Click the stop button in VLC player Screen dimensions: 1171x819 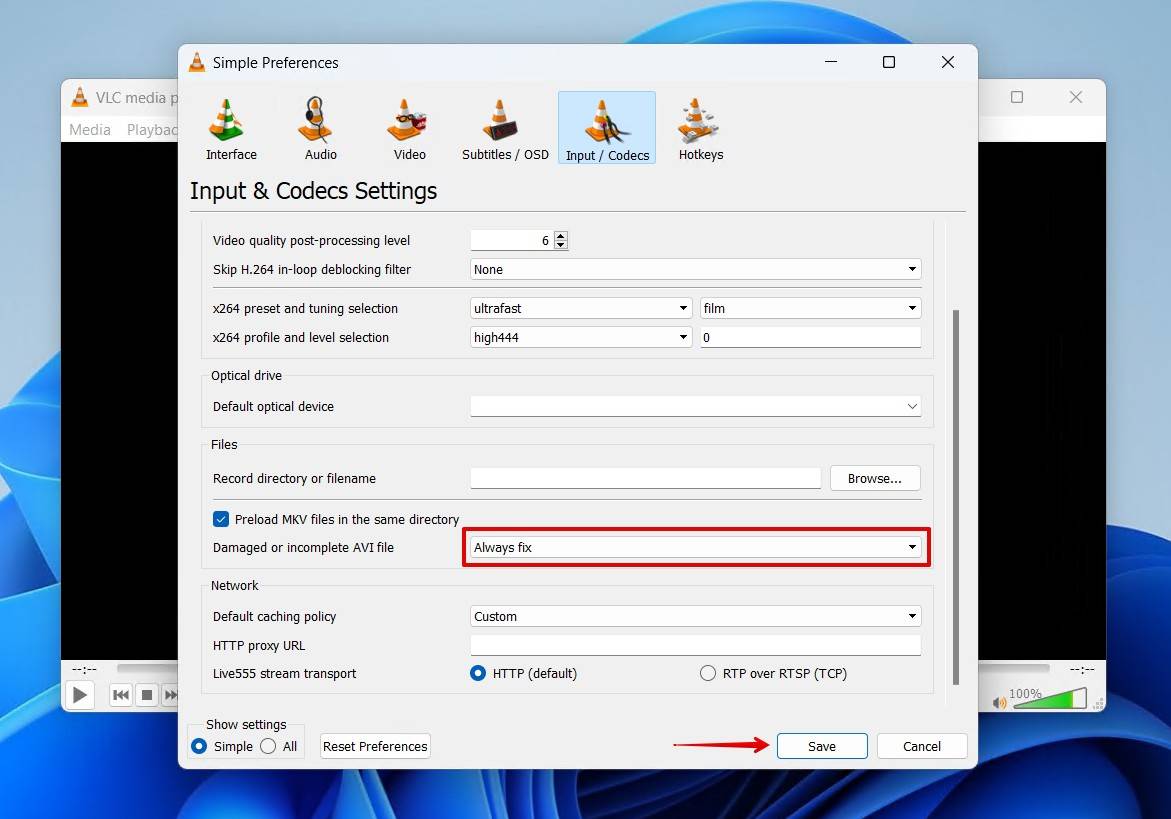pos(146,695)
